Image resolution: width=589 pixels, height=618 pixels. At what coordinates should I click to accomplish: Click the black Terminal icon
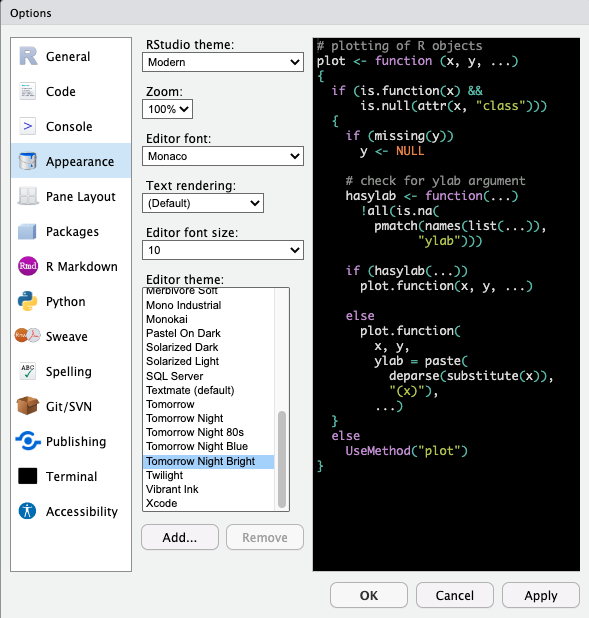[x=28, y=476]
